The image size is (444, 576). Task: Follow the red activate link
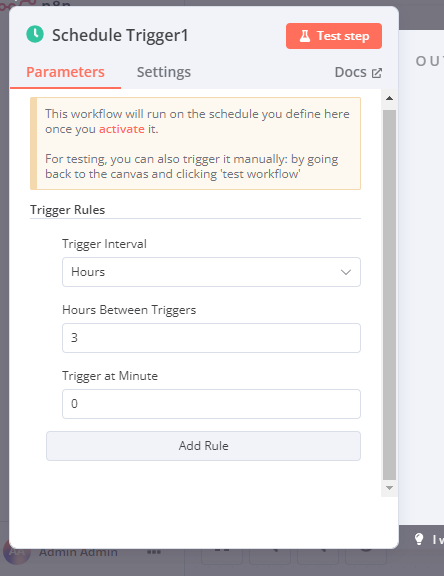tap(122, 129)
